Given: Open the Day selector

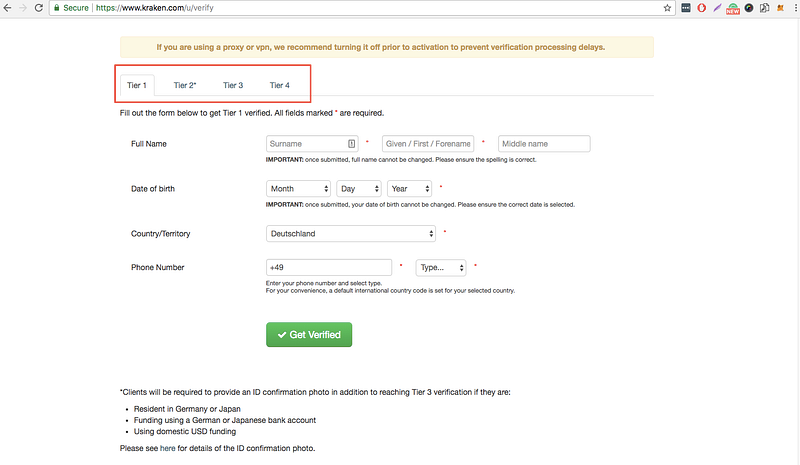Looking at the screenshot, I should click(359, 189).
